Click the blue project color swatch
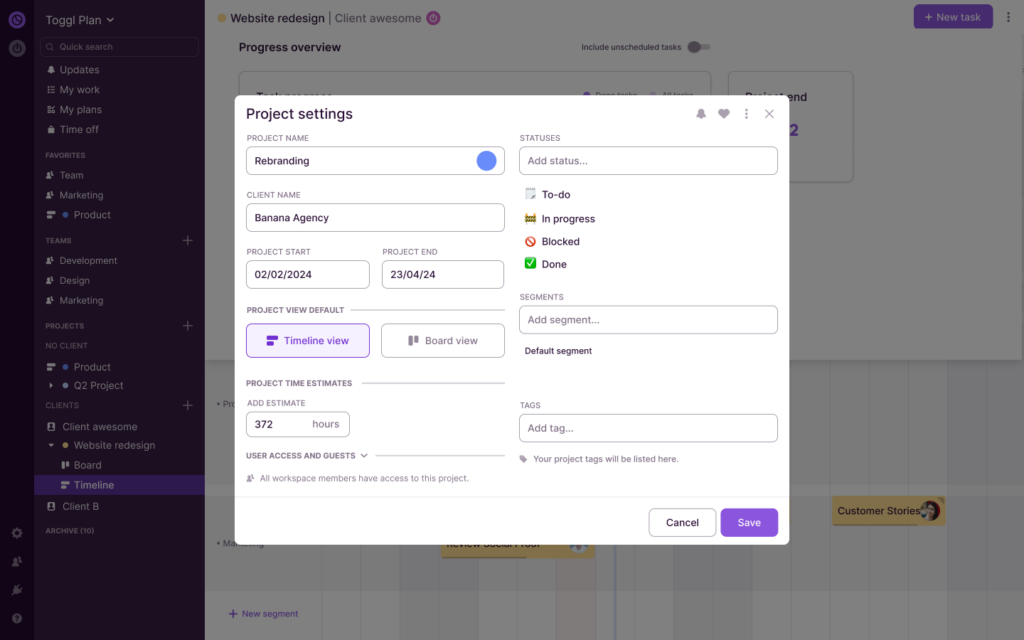Screen dimensions: 1024x640 coord(485,160)
